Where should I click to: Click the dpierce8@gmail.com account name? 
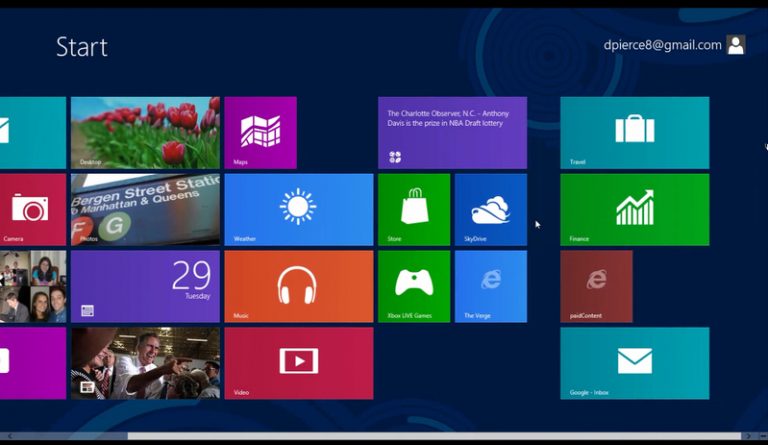(x=662, y=45)
